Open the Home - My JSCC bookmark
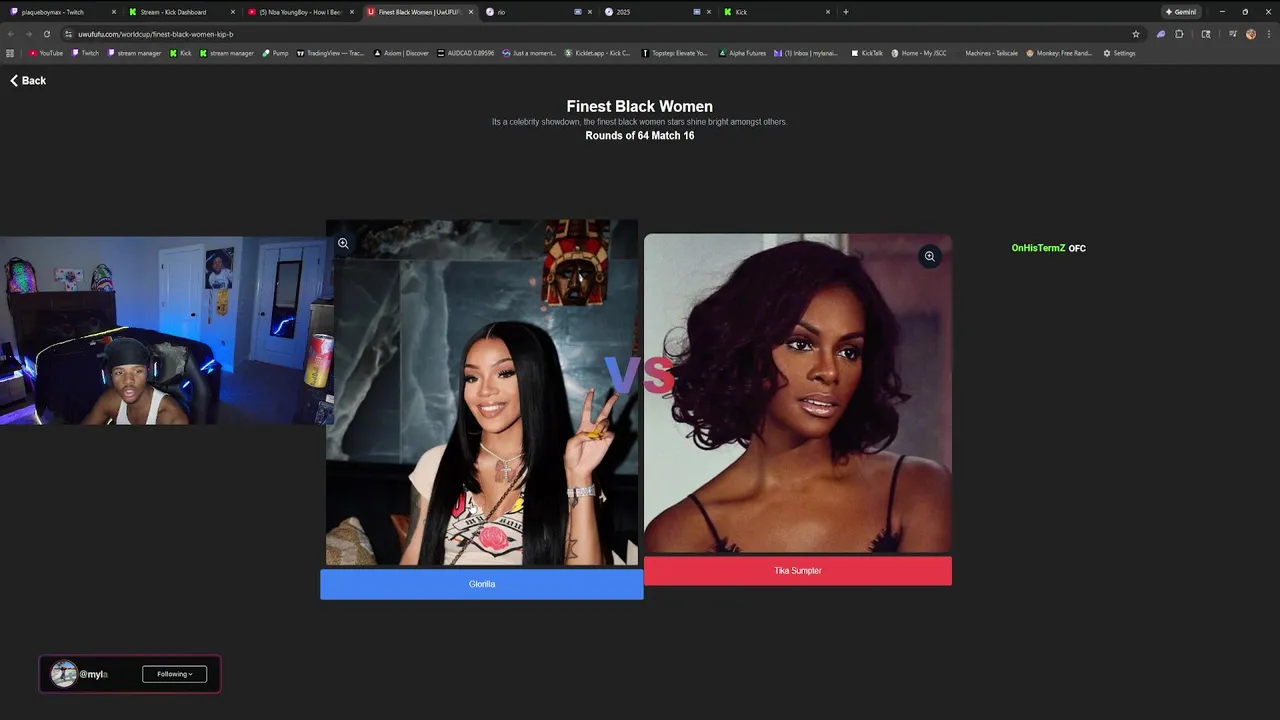The image size is (1280, 720). (919, 53)
